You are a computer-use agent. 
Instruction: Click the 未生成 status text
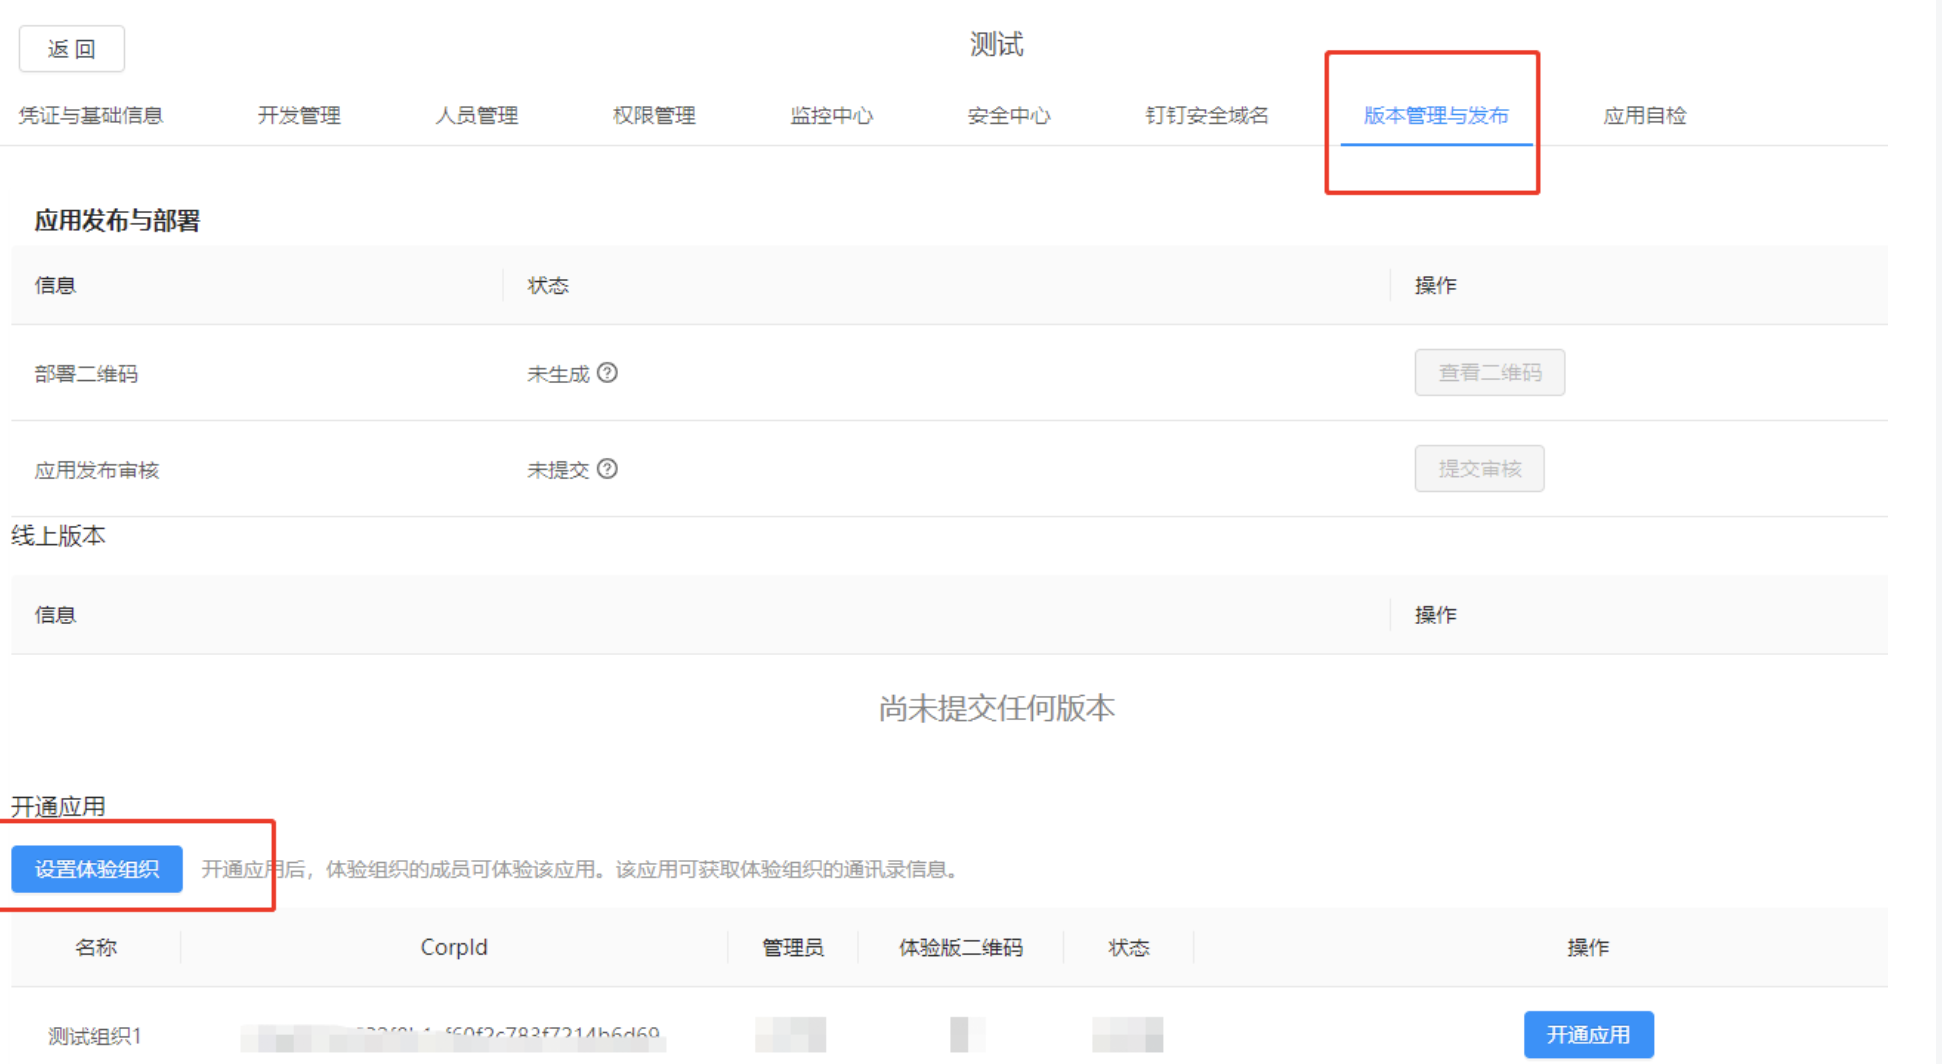click(558, 374)
